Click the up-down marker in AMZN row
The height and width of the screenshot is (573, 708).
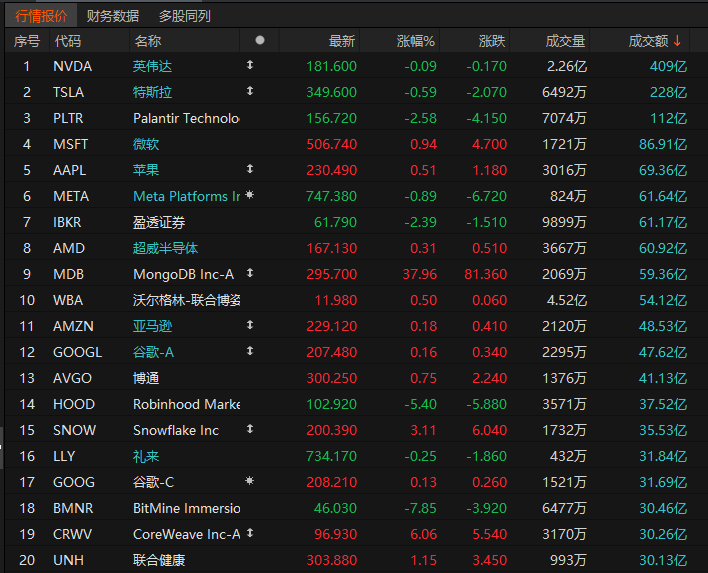click(x=250, y=325)
